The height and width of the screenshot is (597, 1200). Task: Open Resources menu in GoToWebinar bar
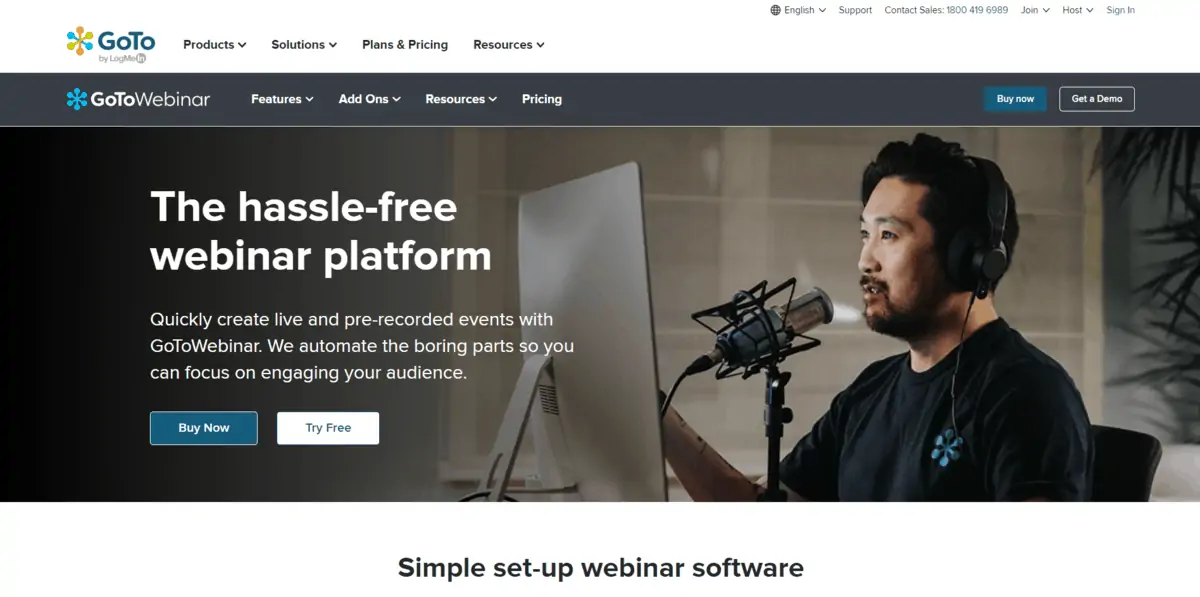coord(461,99)
